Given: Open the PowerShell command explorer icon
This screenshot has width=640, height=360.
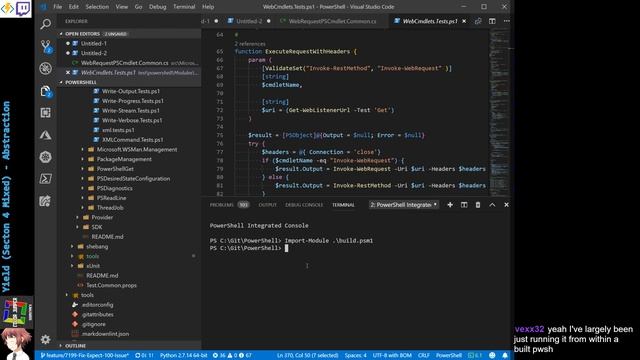Looking at the screenshot, I should (x=46, y=179).
